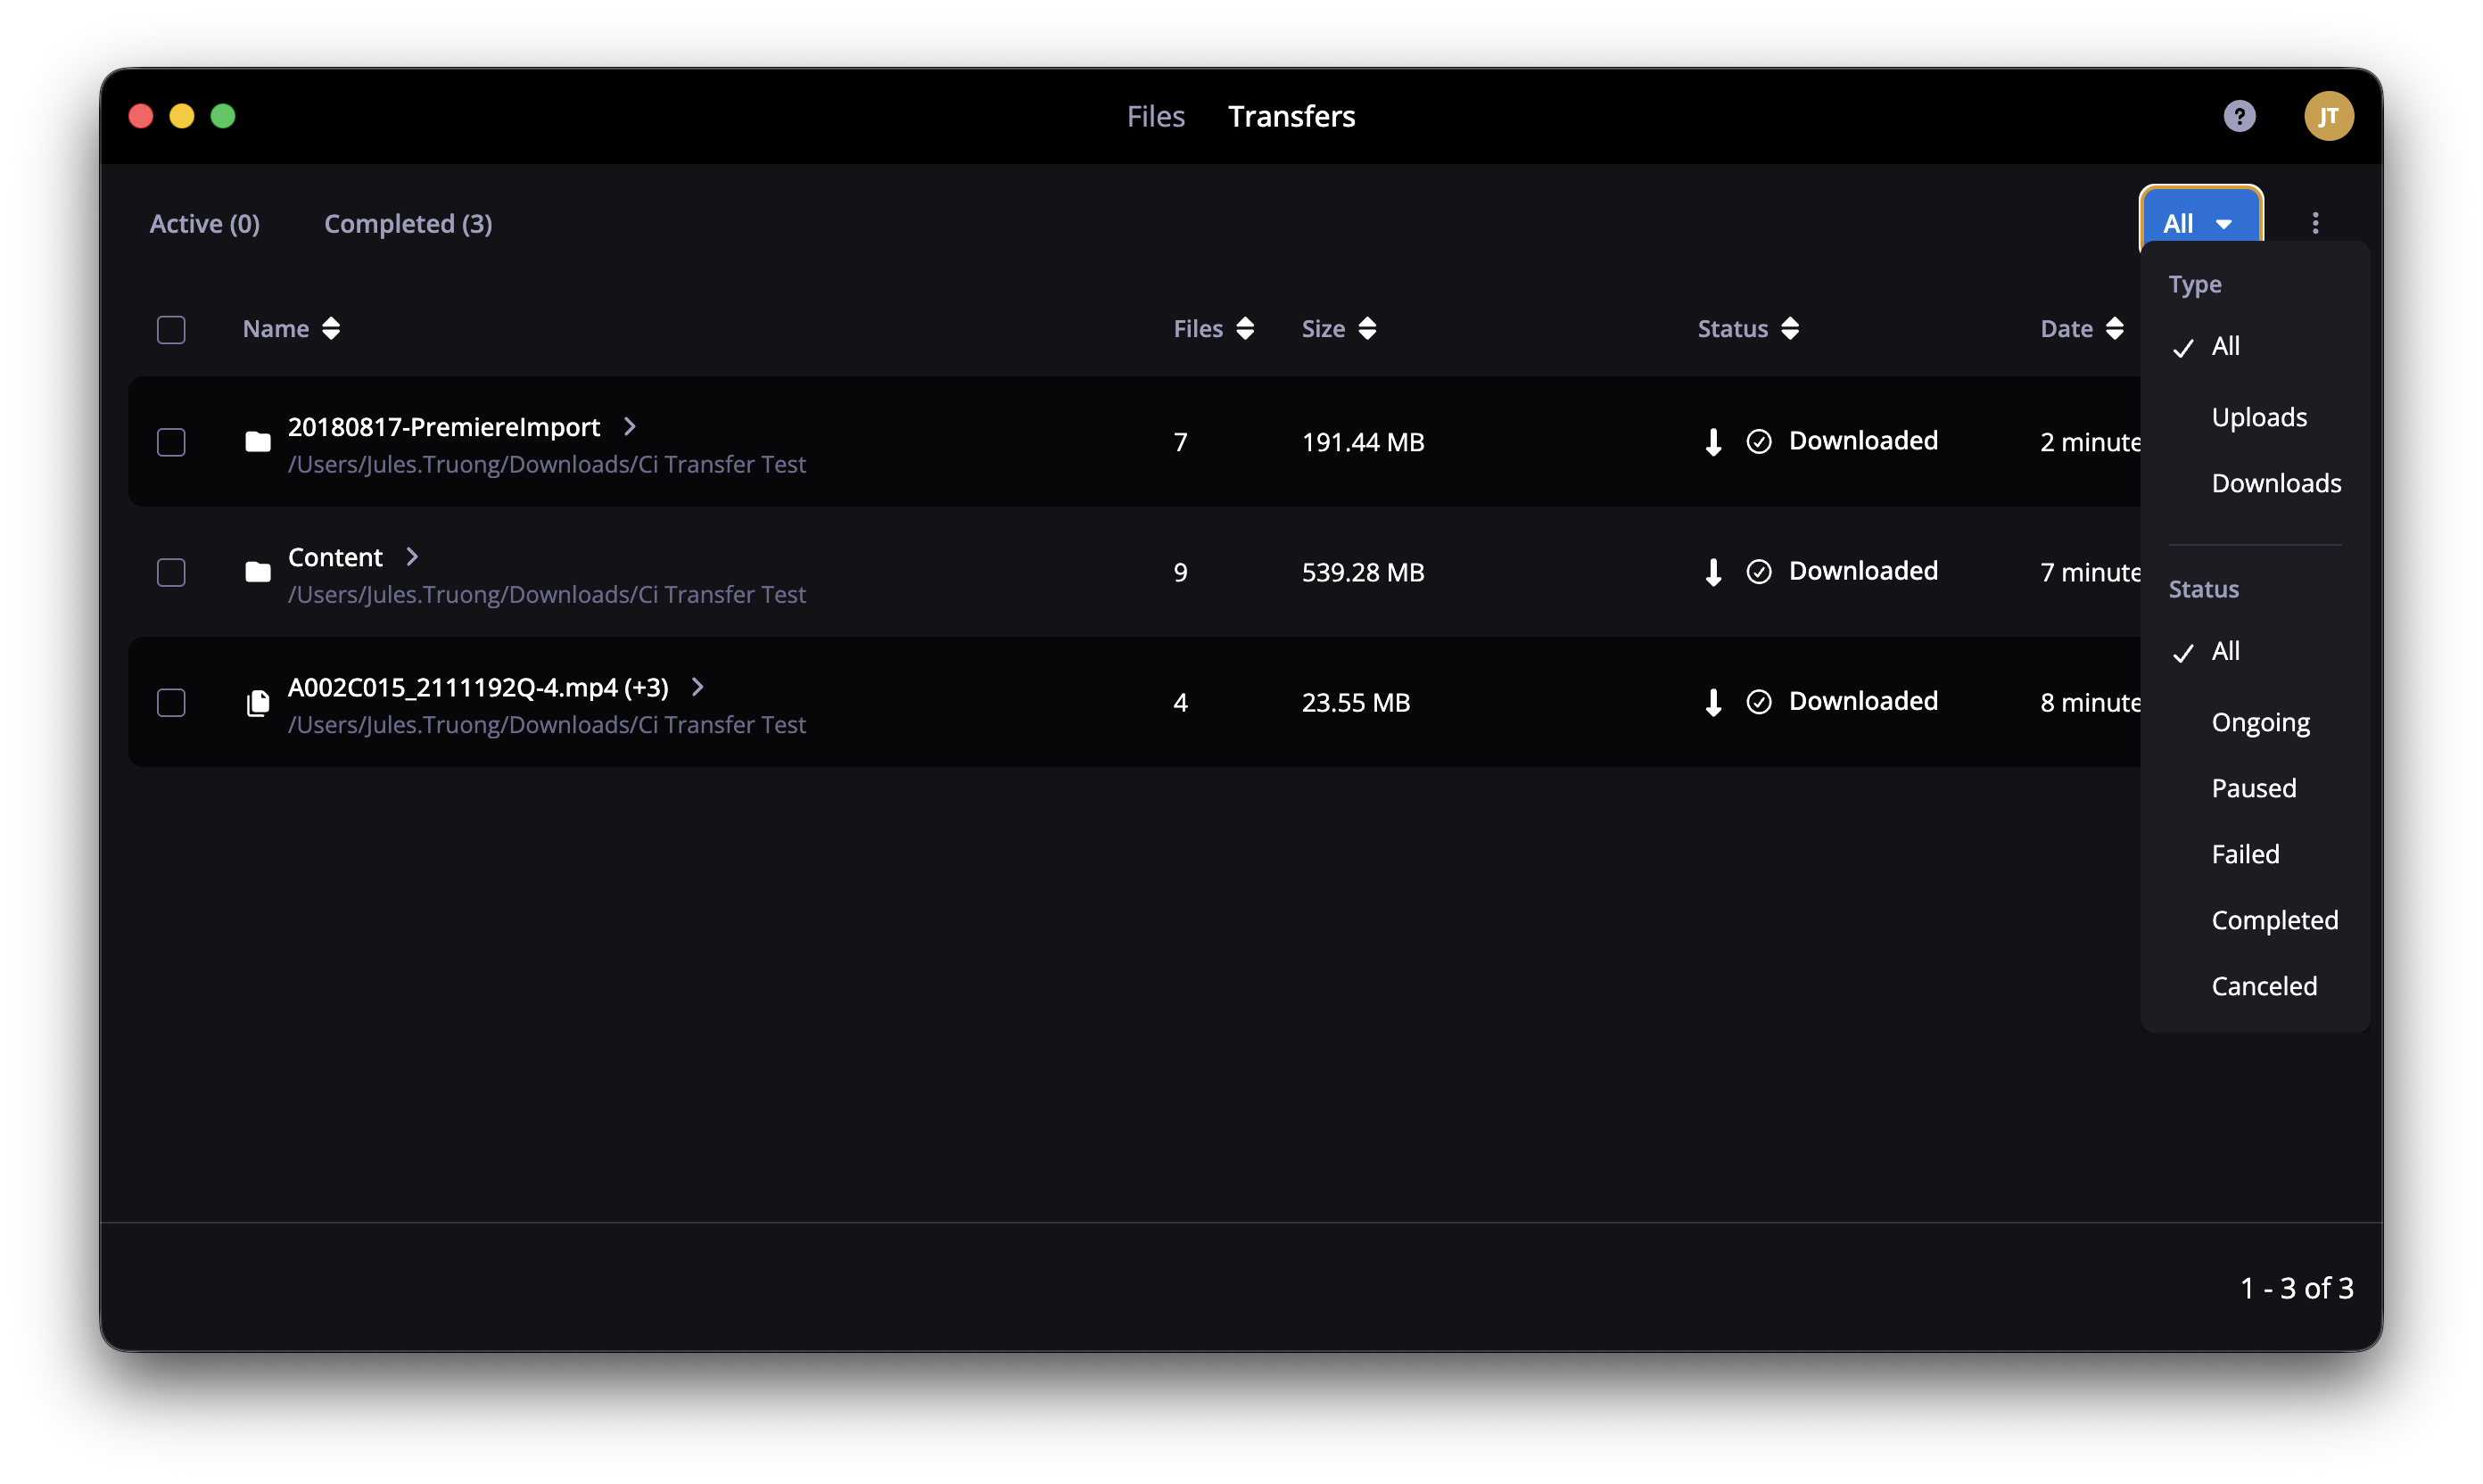Sort by Size using sort arrows
This screenshot has height=1484, width=2483.
click(x=1367, y=329)
